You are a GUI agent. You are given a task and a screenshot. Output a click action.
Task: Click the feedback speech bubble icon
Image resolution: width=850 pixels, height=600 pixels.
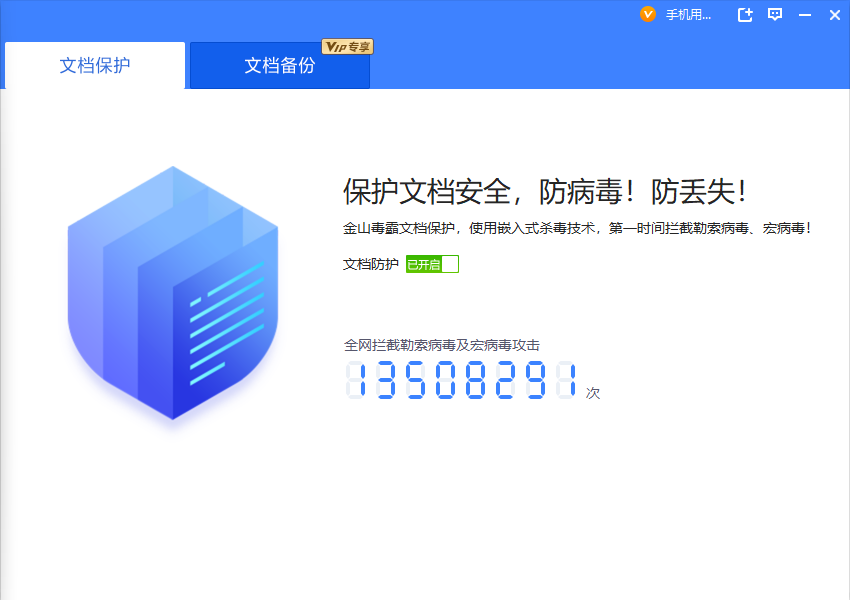(775, 14)
